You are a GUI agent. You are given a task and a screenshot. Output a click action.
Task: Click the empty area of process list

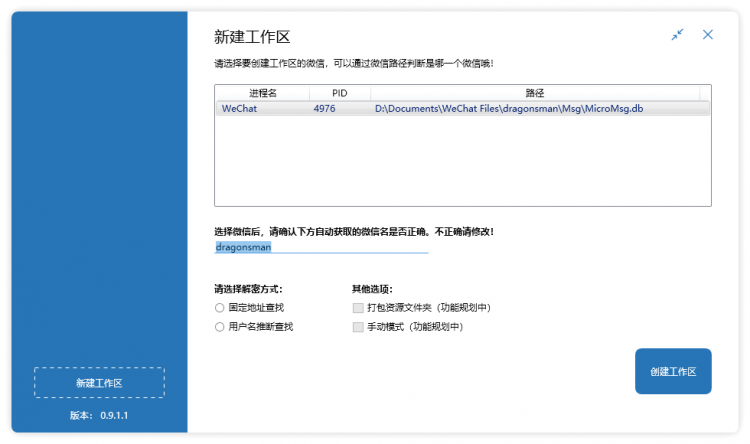463,160
